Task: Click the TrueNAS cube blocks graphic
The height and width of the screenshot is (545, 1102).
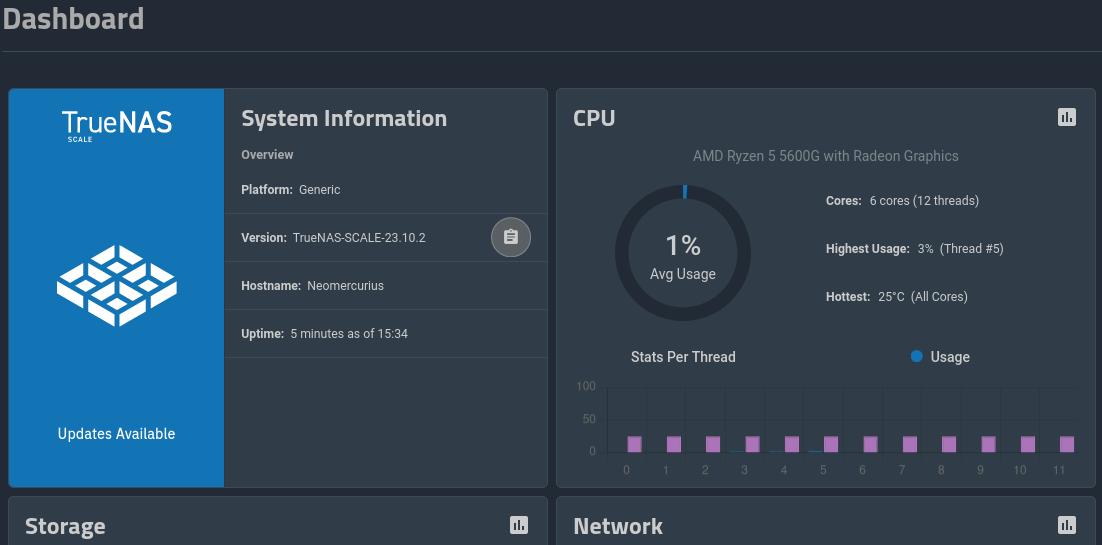Action: click(117, 285)
